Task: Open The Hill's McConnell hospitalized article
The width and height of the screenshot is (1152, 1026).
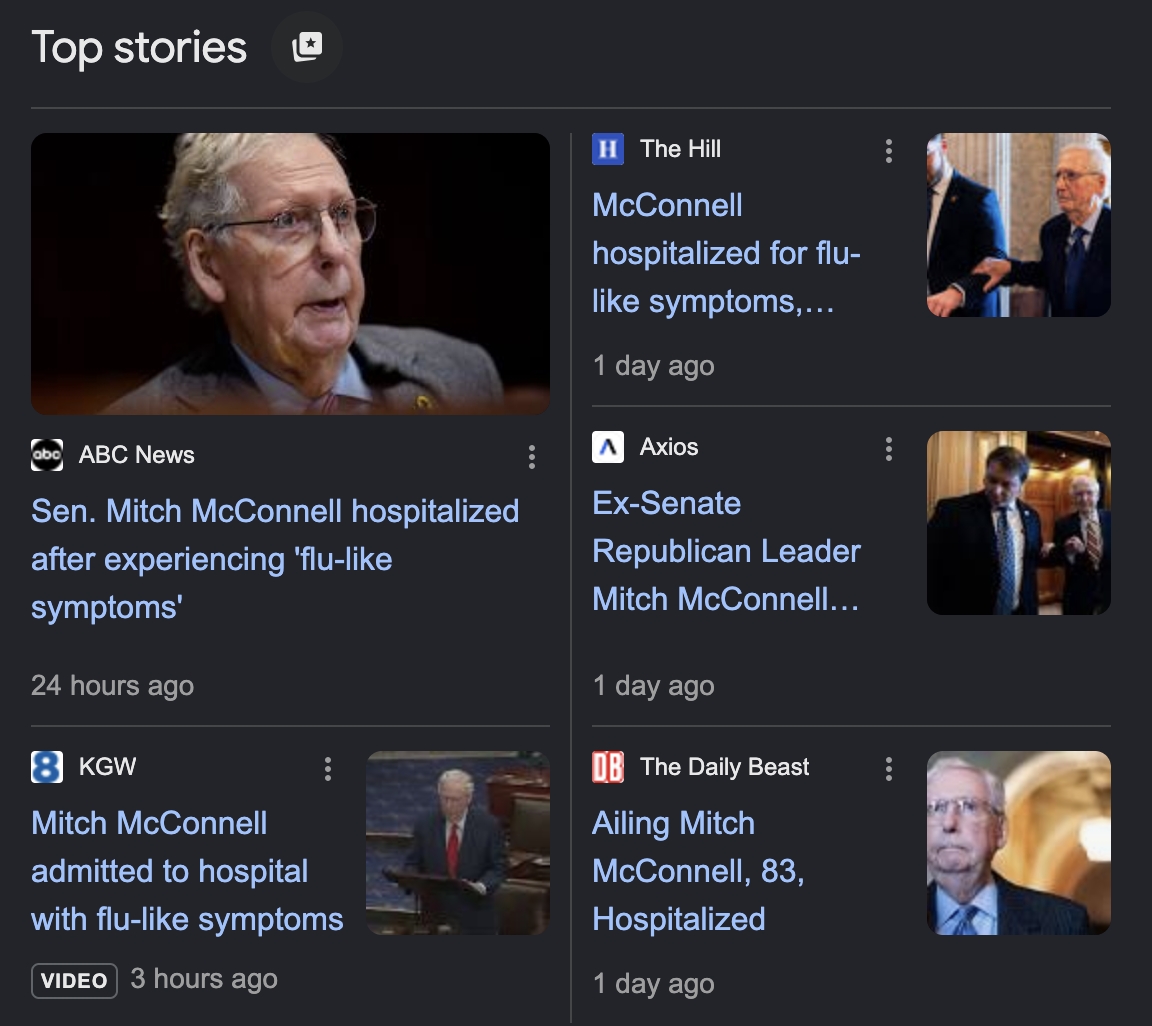Action: tap(726, 253)
